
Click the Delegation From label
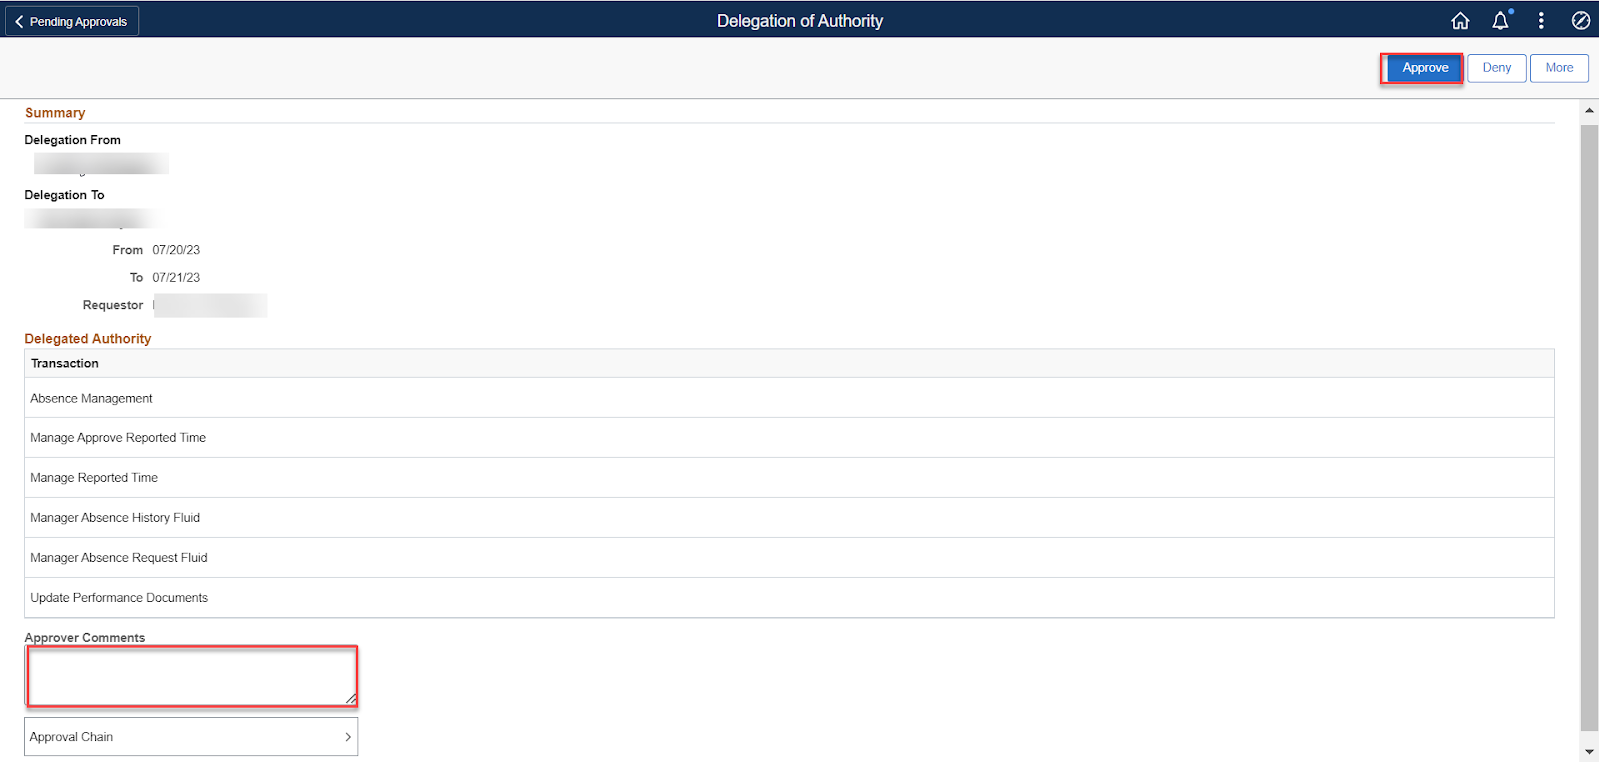click(72, 140)
